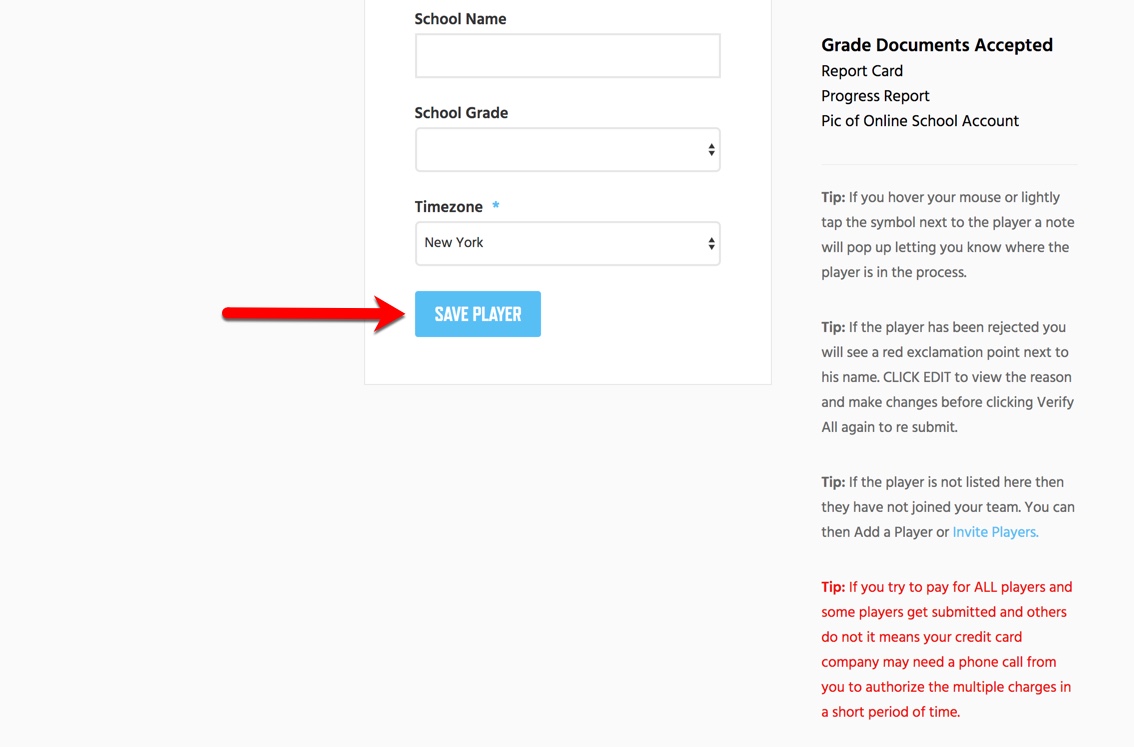1134x747 pixels.
Task: Click the School Grade label
Action: (461, 113)
